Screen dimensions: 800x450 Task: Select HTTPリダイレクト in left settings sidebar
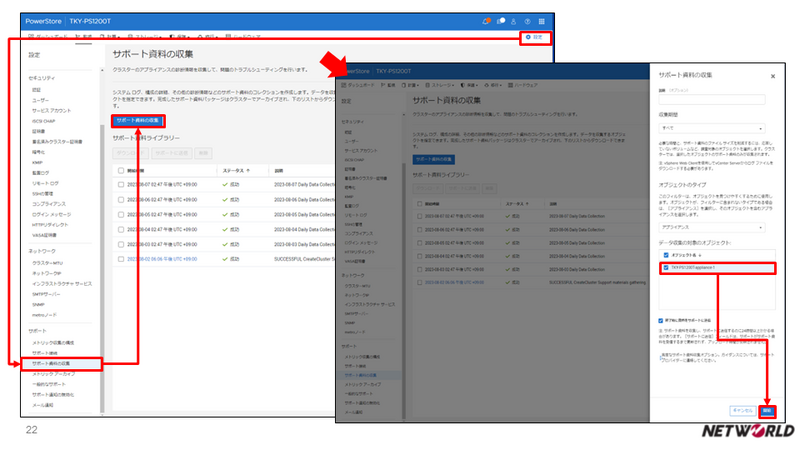(50, 225)
